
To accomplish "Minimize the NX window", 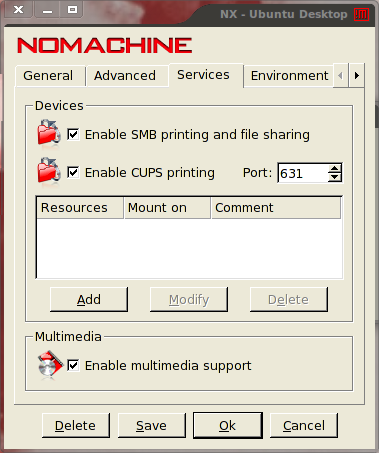I will pos(47,10).
